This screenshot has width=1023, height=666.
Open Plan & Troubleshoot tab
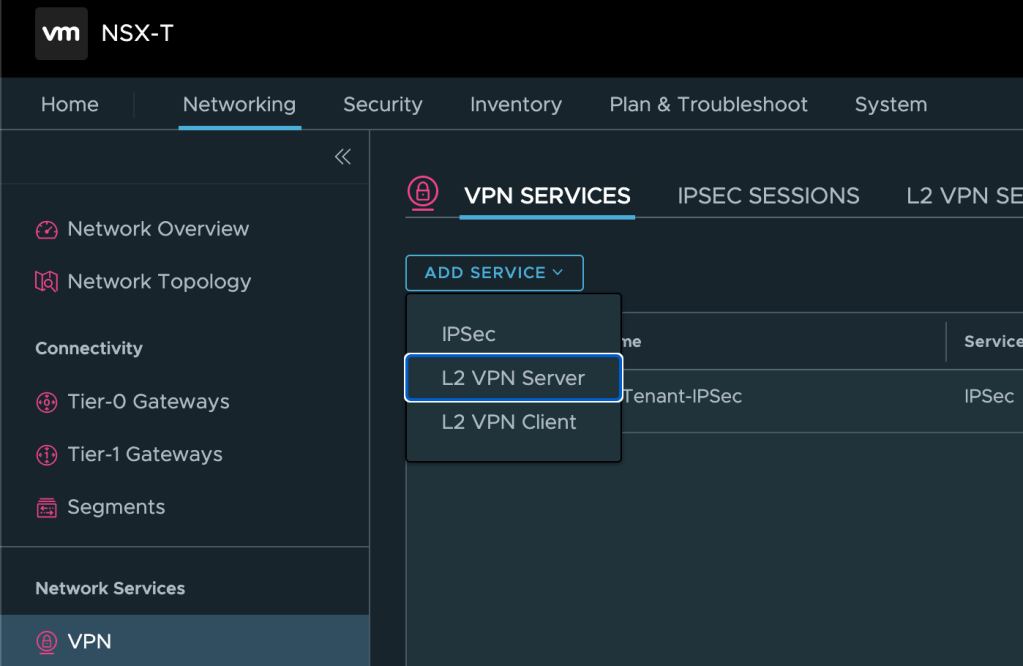[x=708, y=105]
